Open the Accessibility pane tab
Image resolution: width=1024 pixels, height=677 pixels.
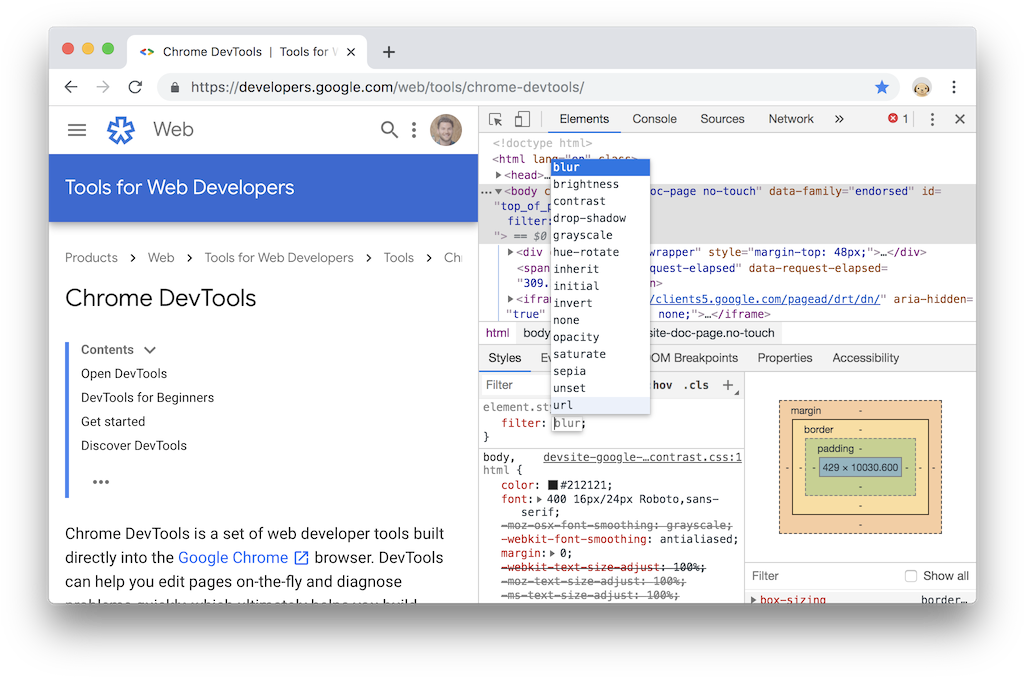point(865,358)
